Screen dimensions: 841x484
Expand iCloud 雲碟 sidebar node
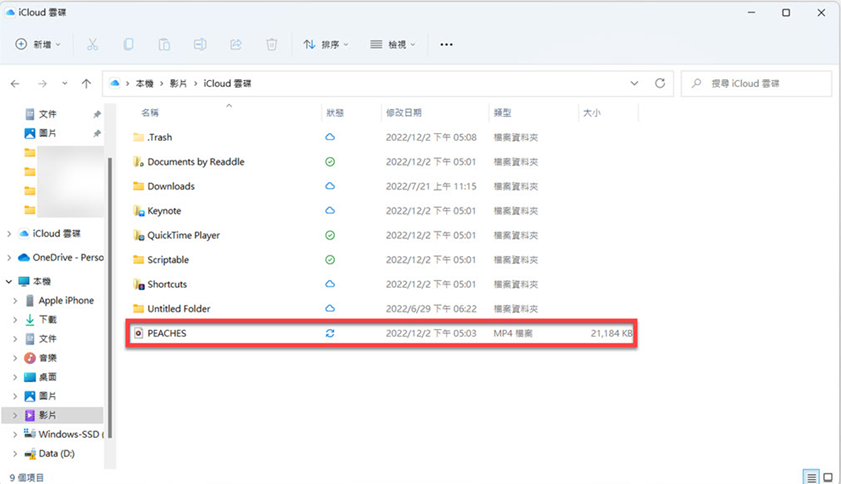[9, 233]
